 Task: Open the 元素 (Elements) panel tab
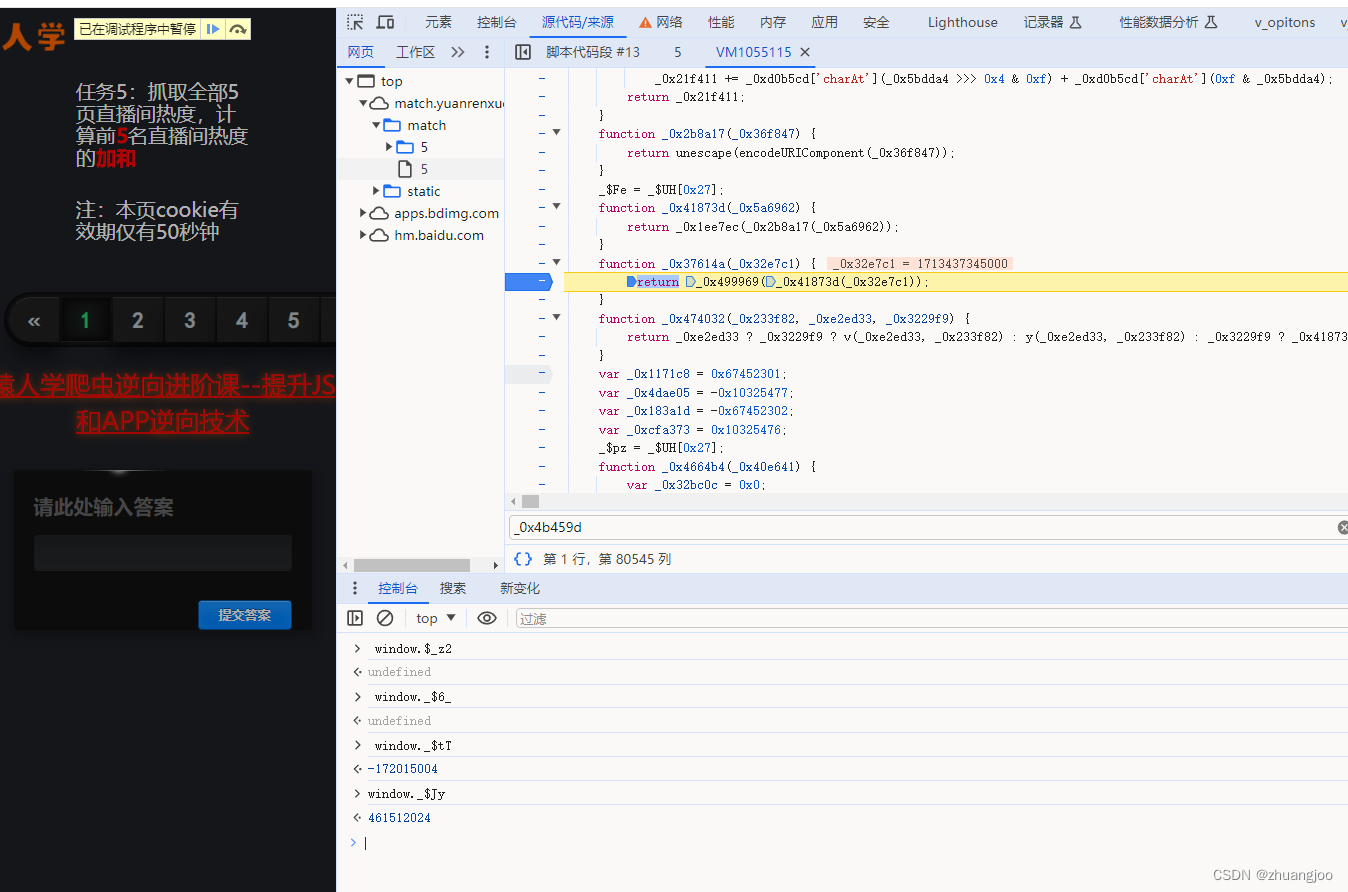[438, 22]
